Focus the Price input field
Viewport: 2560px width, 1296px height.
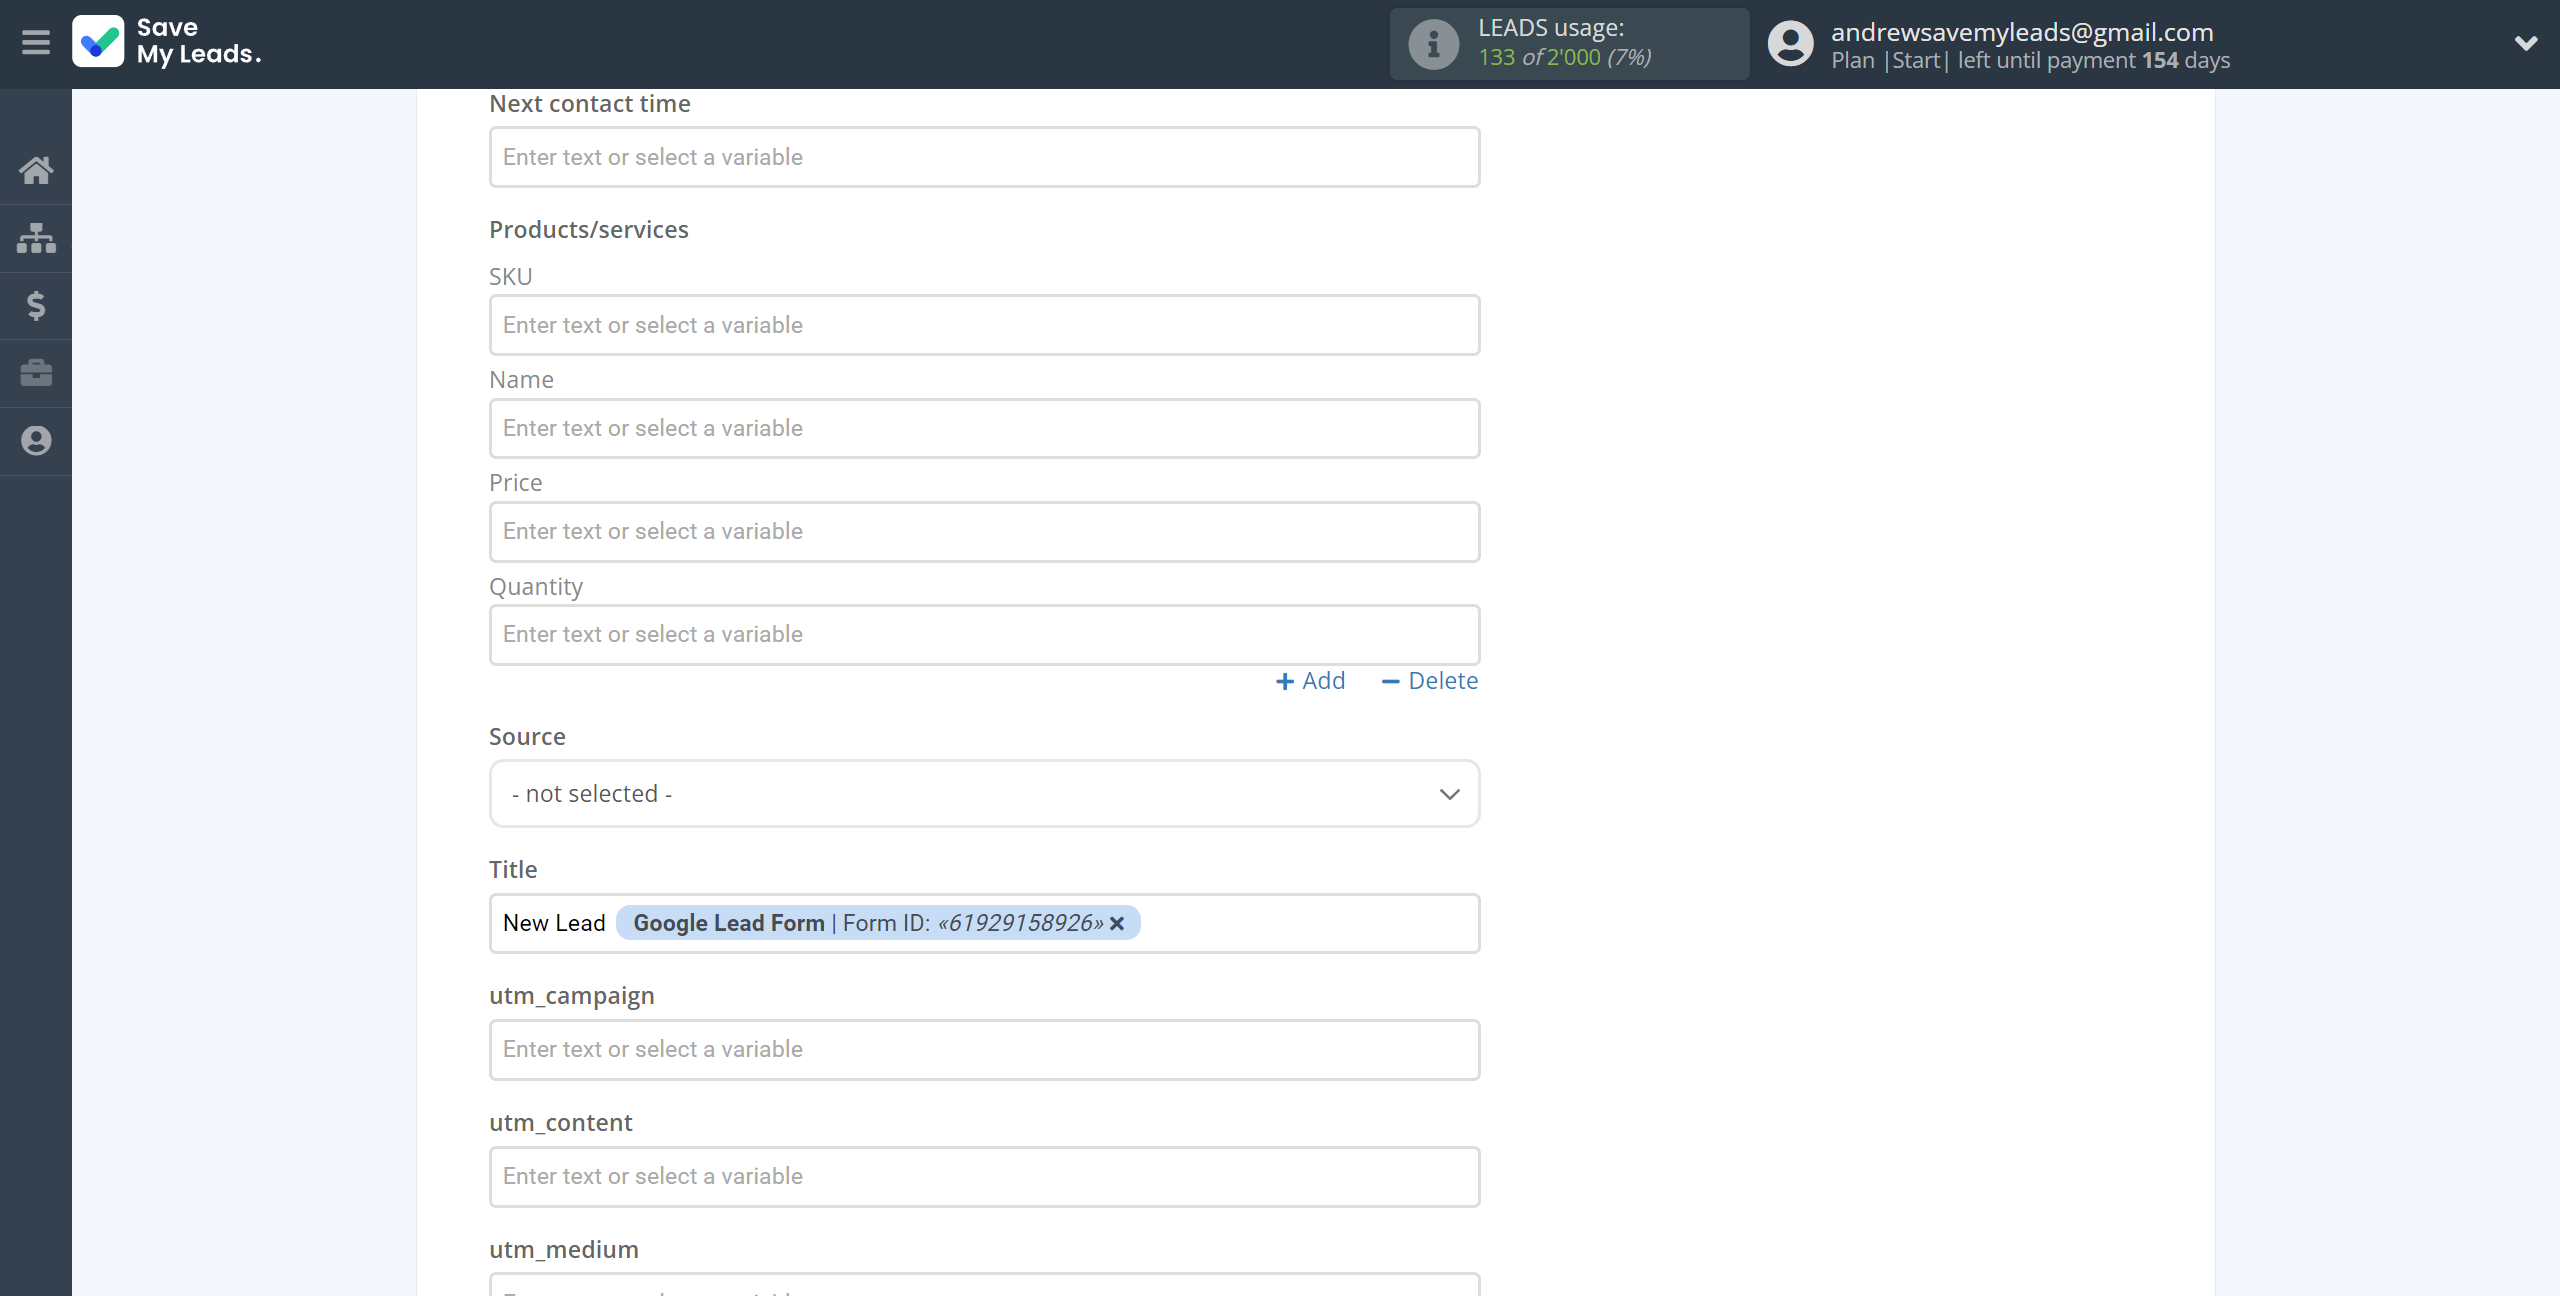click(984, 531)
